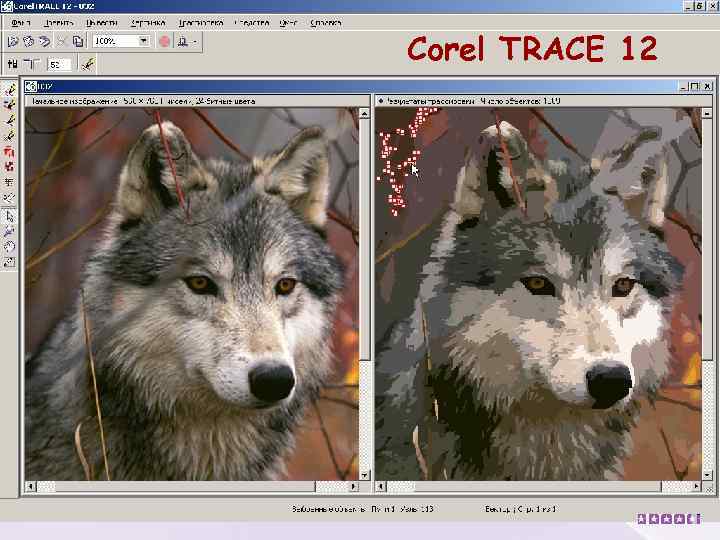Click the selected objects status bar text

pyautogui.click(x=363, y=509)
